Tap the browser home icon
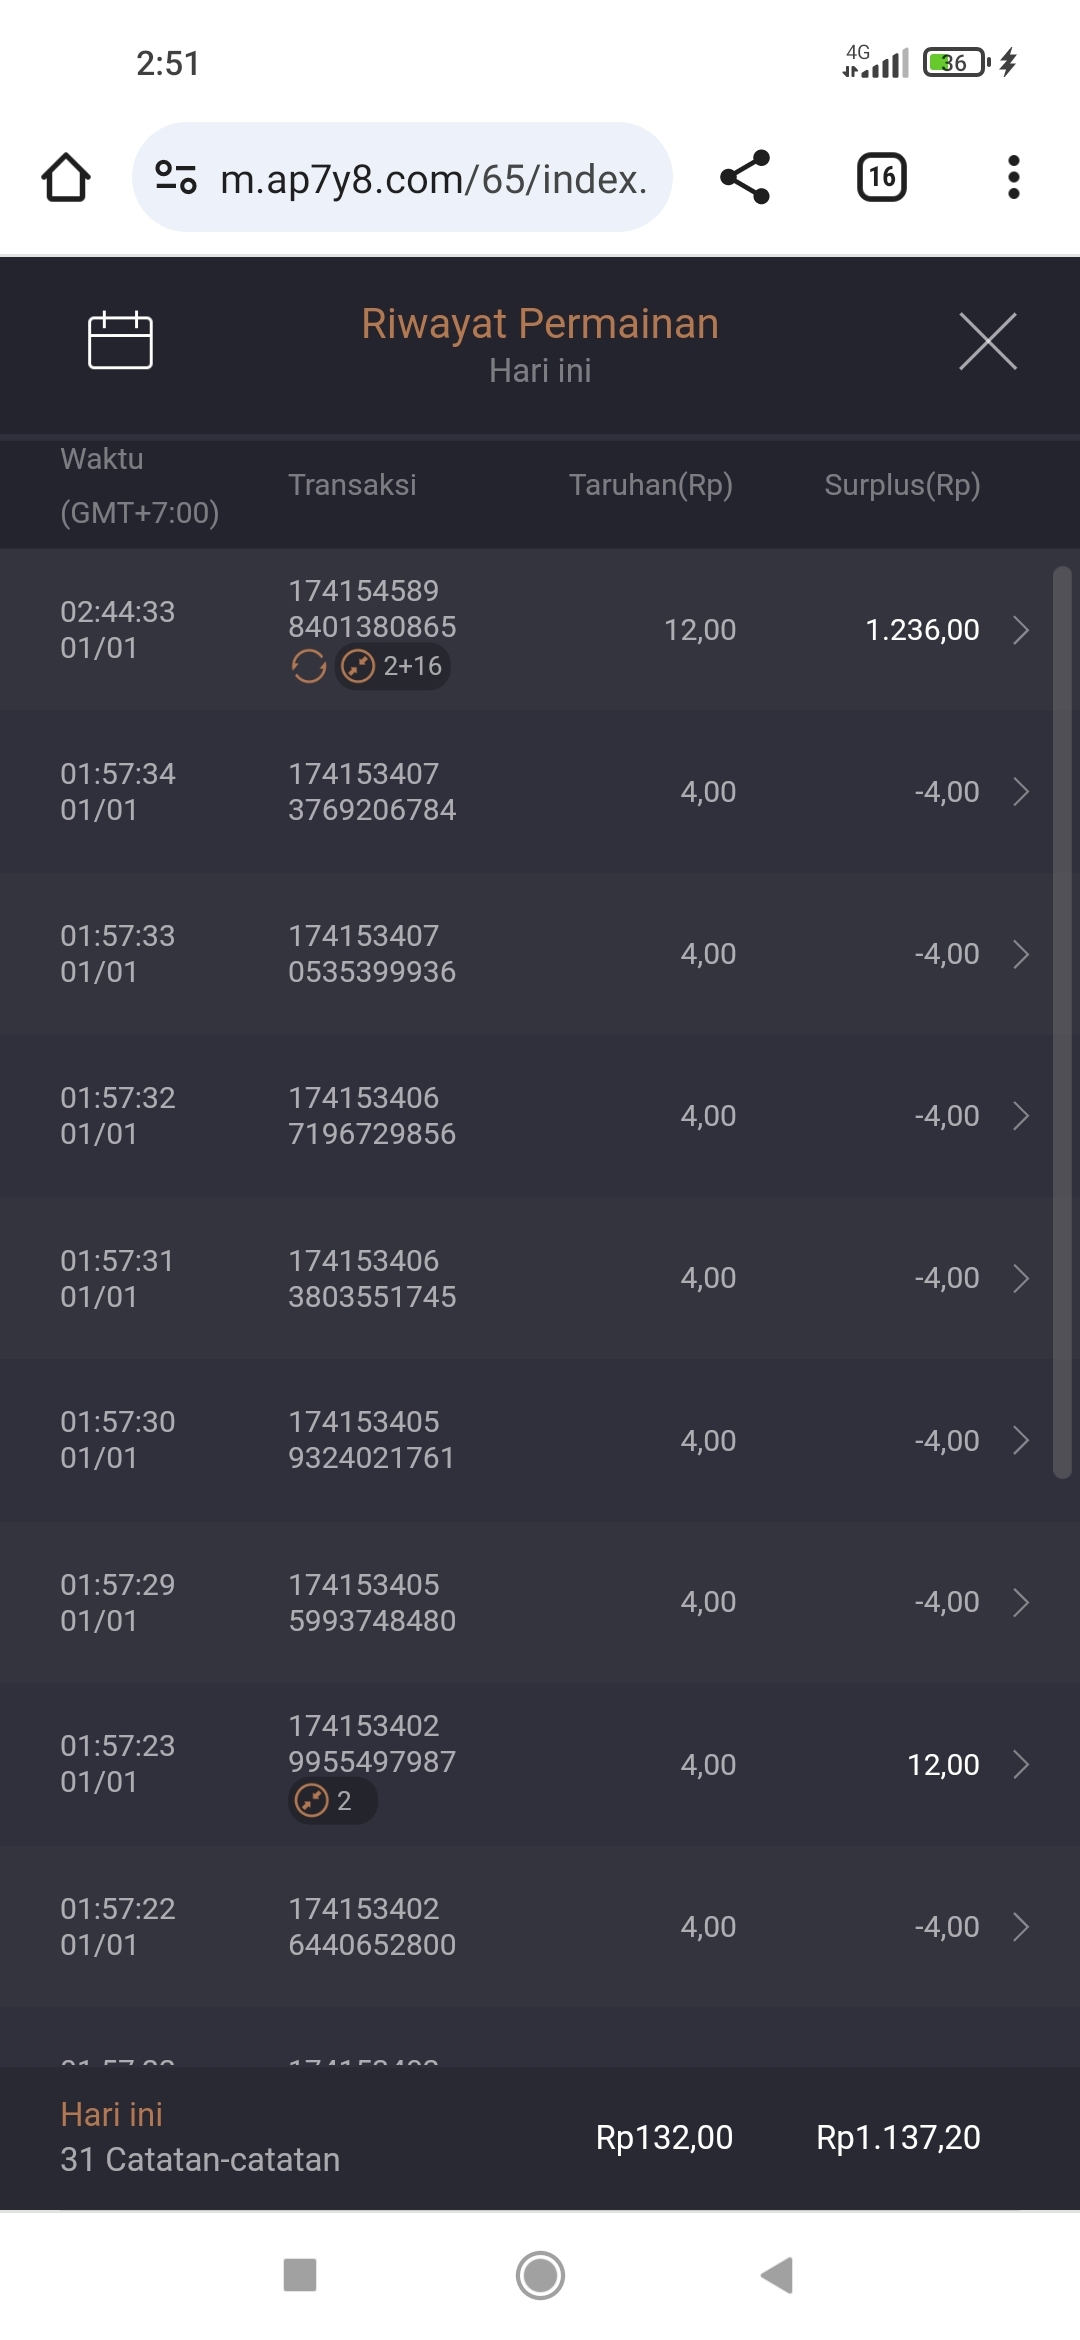Screen dimensions: 1080x2340 pos(66,178)
